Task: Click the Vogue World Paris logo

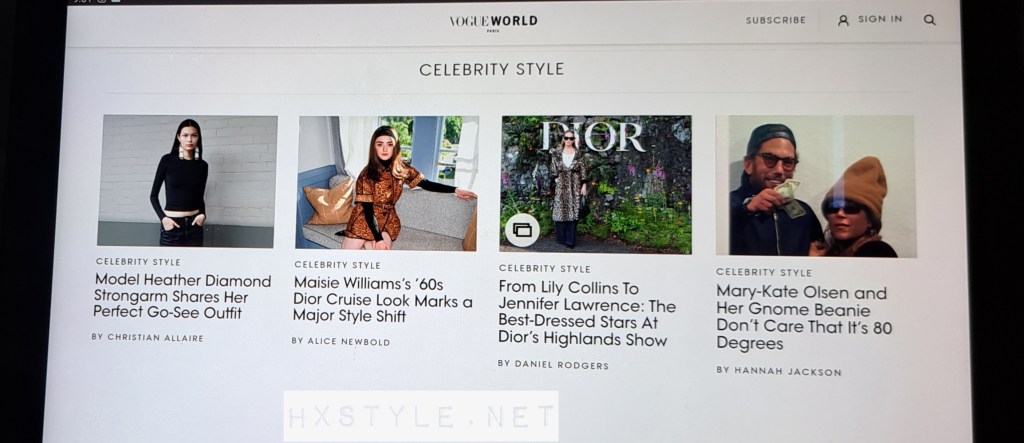Action: pyautogui.click(x=494, y=22)
